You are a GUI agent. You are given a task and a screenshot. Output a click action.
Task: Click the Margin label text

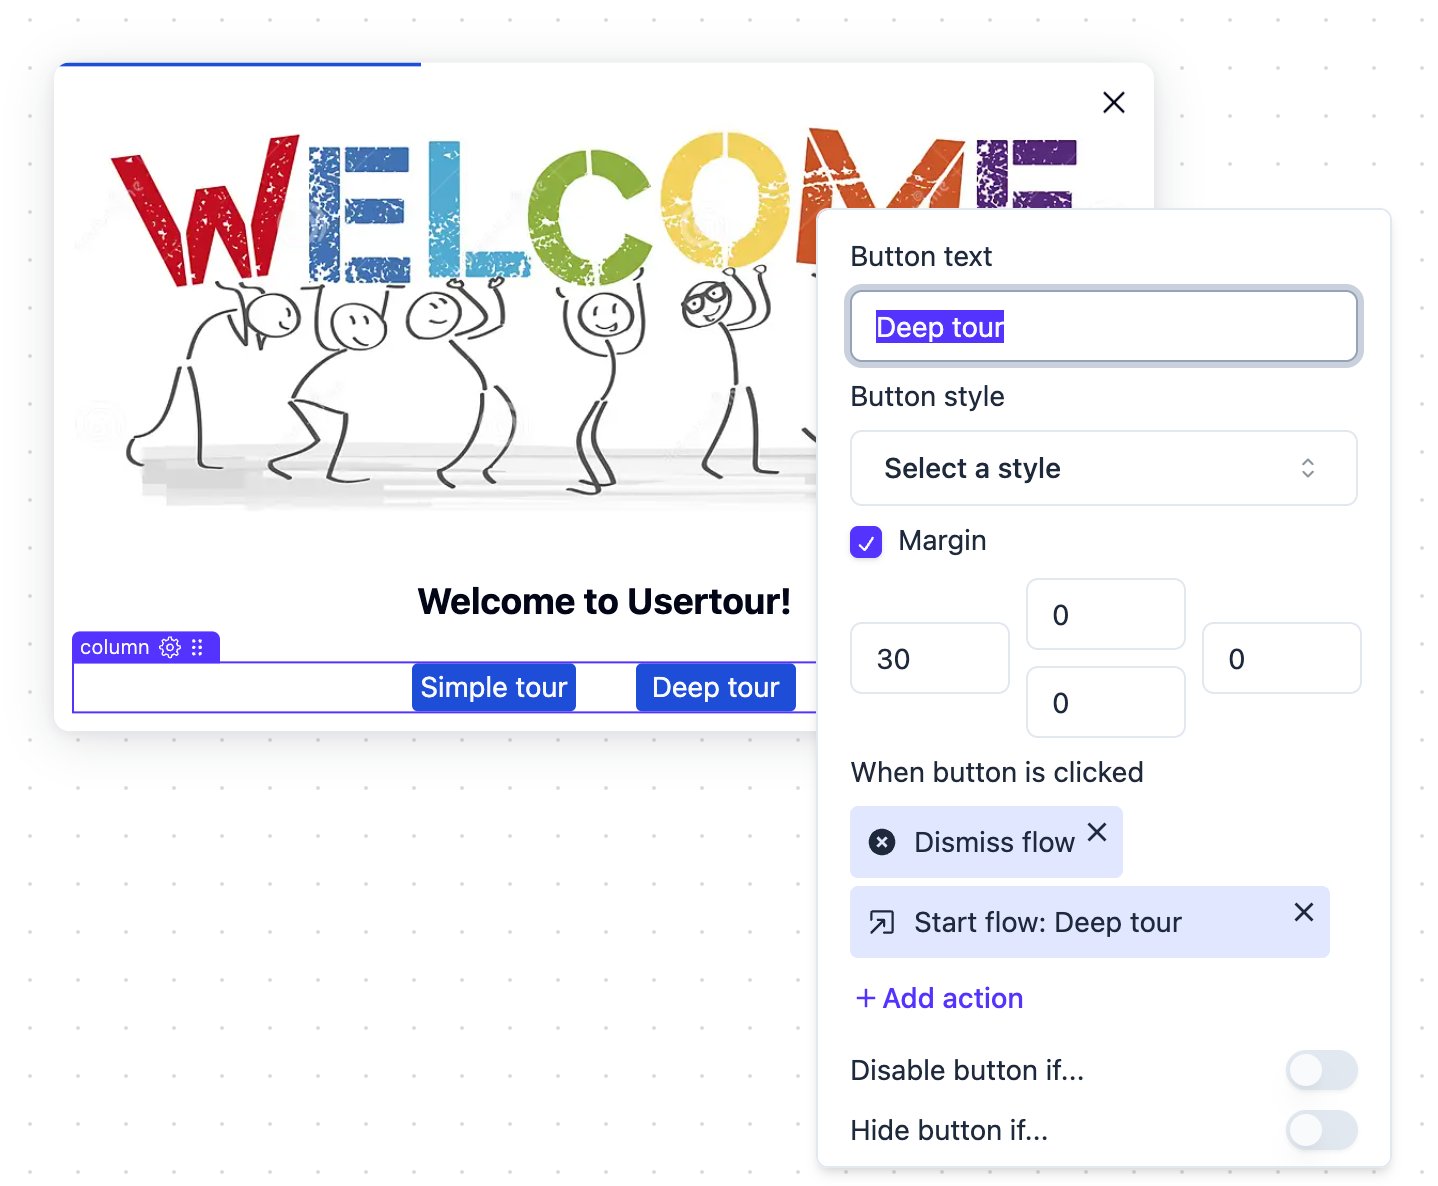(942, 541)
